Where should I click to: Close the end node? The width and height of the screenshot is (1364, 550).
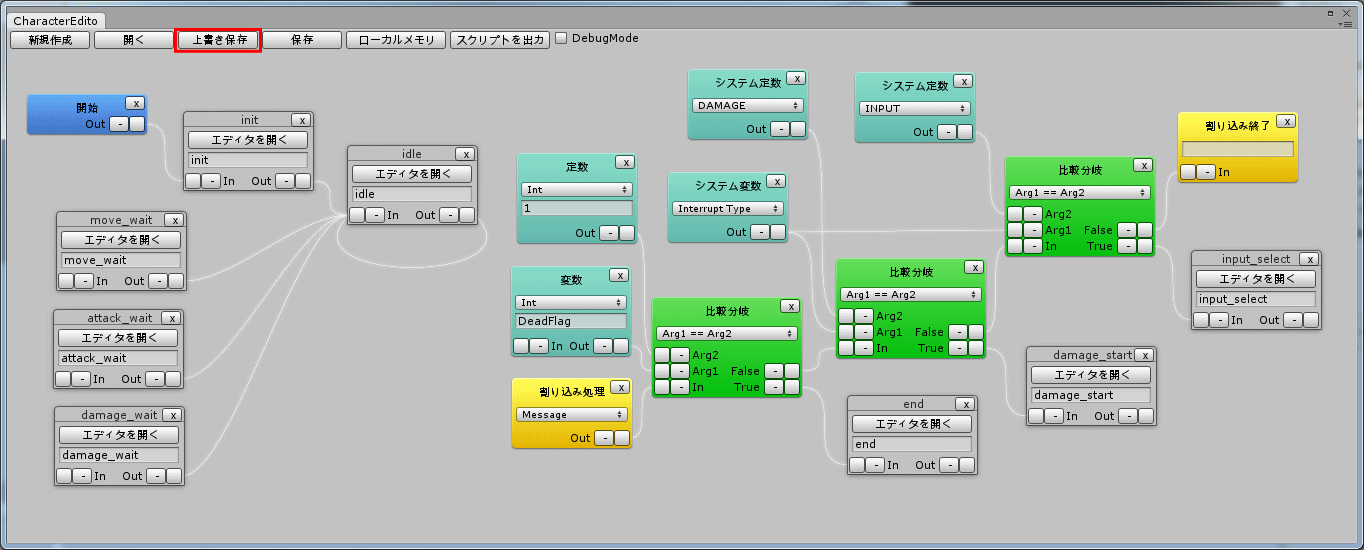tap(965, 404)
